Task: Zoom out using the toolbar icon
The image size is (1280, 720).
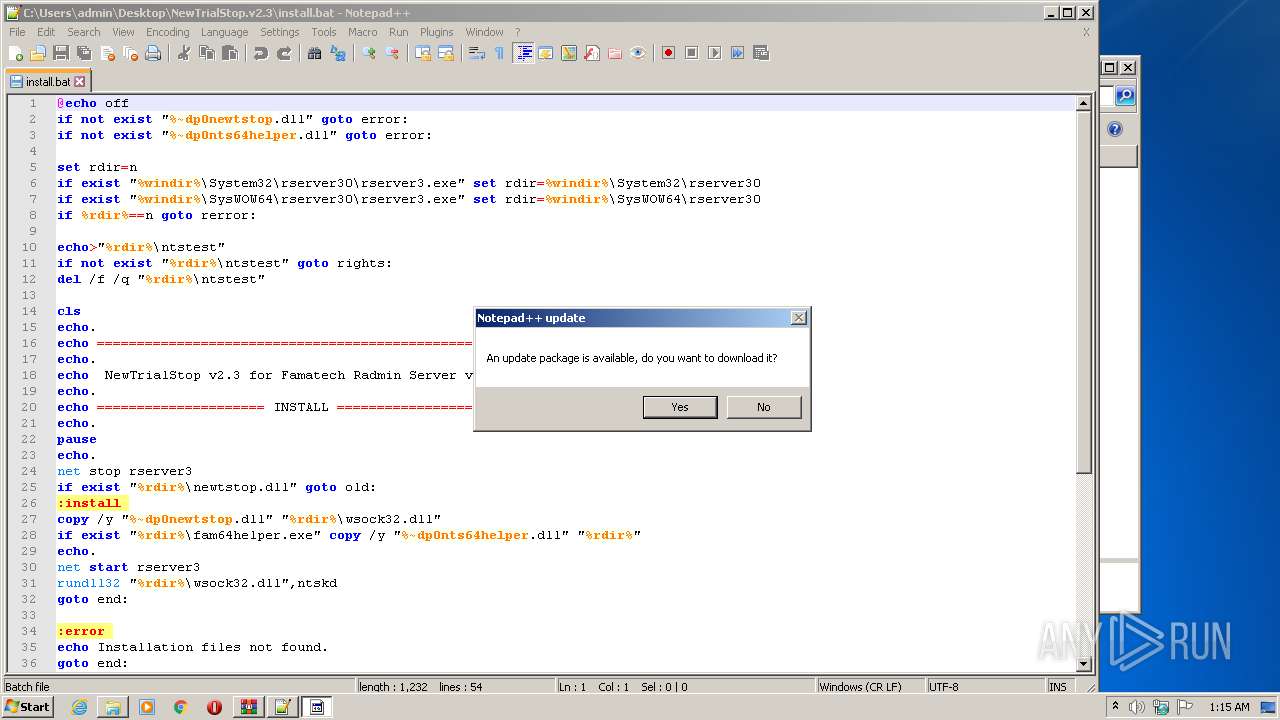Action: [392, 53]
